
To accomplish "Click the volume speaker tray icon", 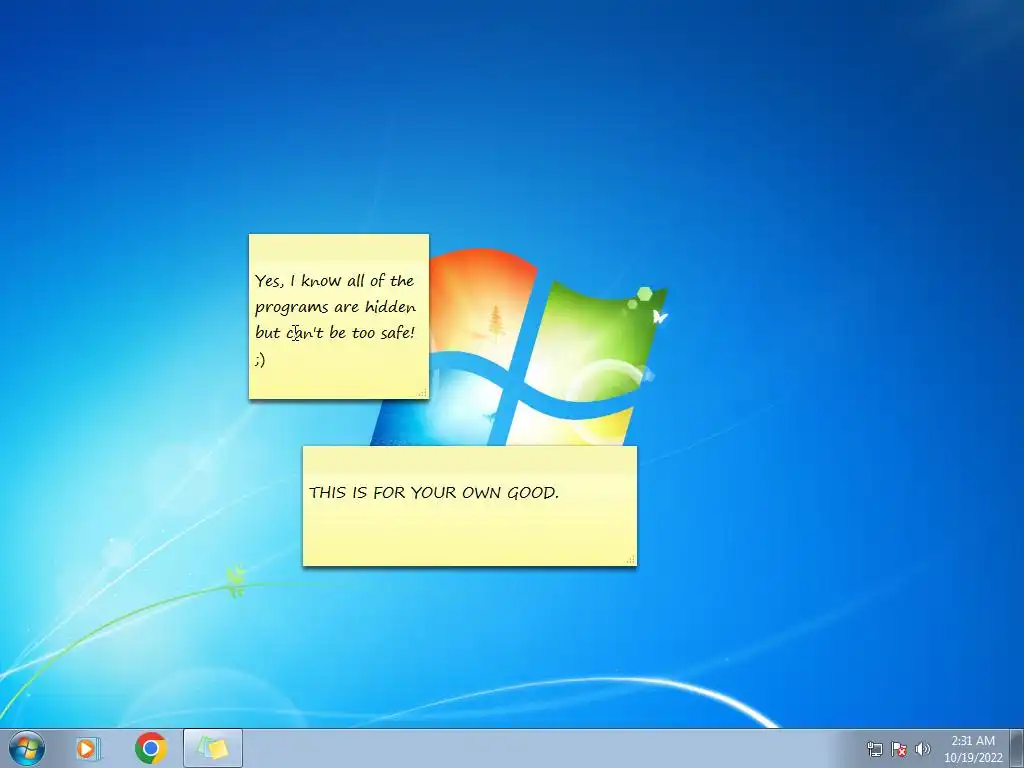I will [x=922, y=749].
